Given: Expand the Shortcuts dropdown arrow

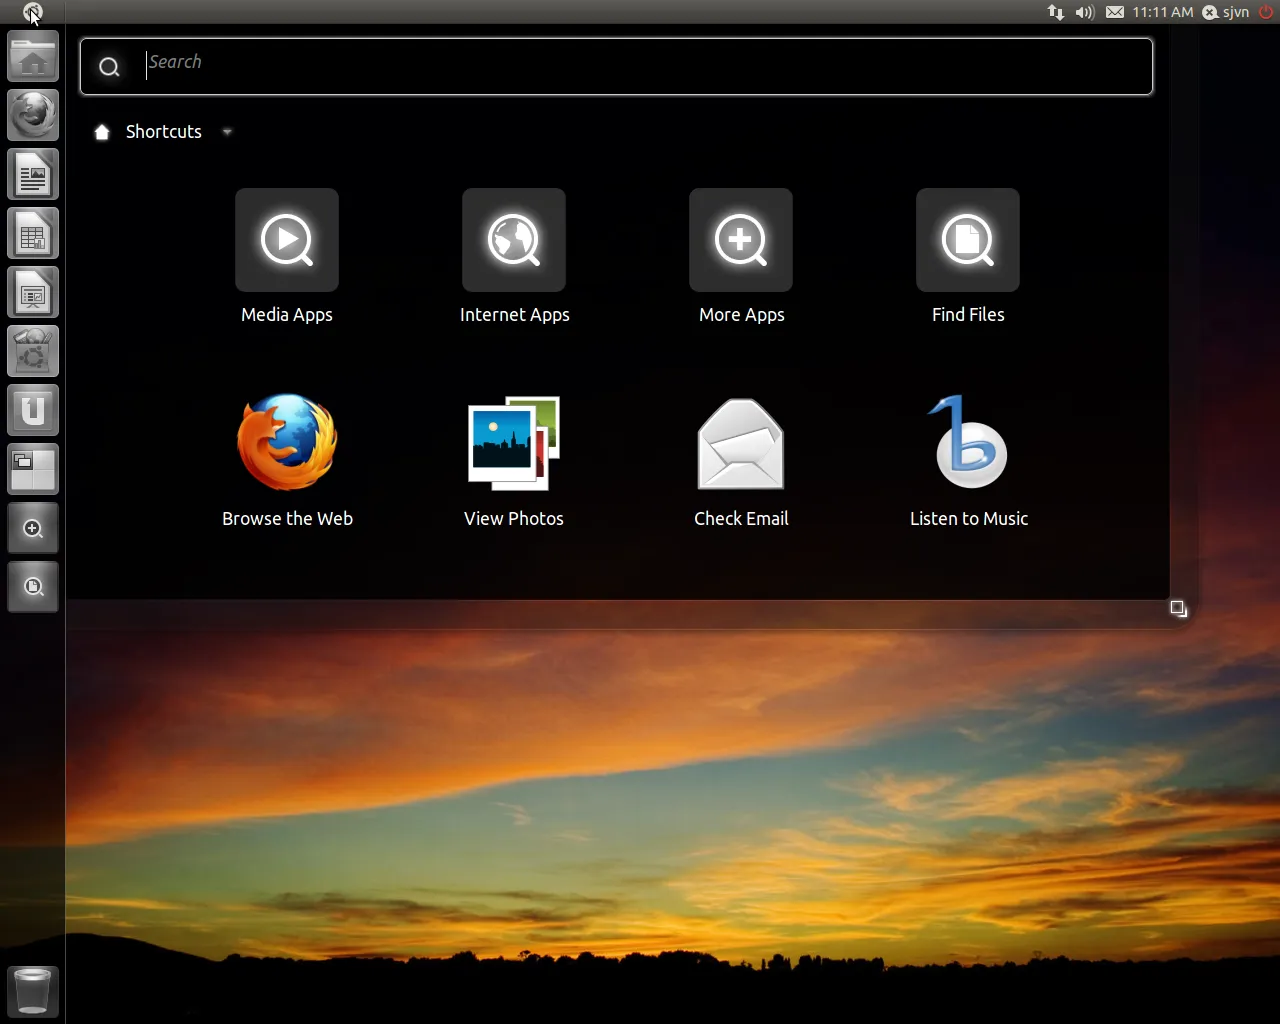Looking at the screenshot, I should [x=227, y=132].
